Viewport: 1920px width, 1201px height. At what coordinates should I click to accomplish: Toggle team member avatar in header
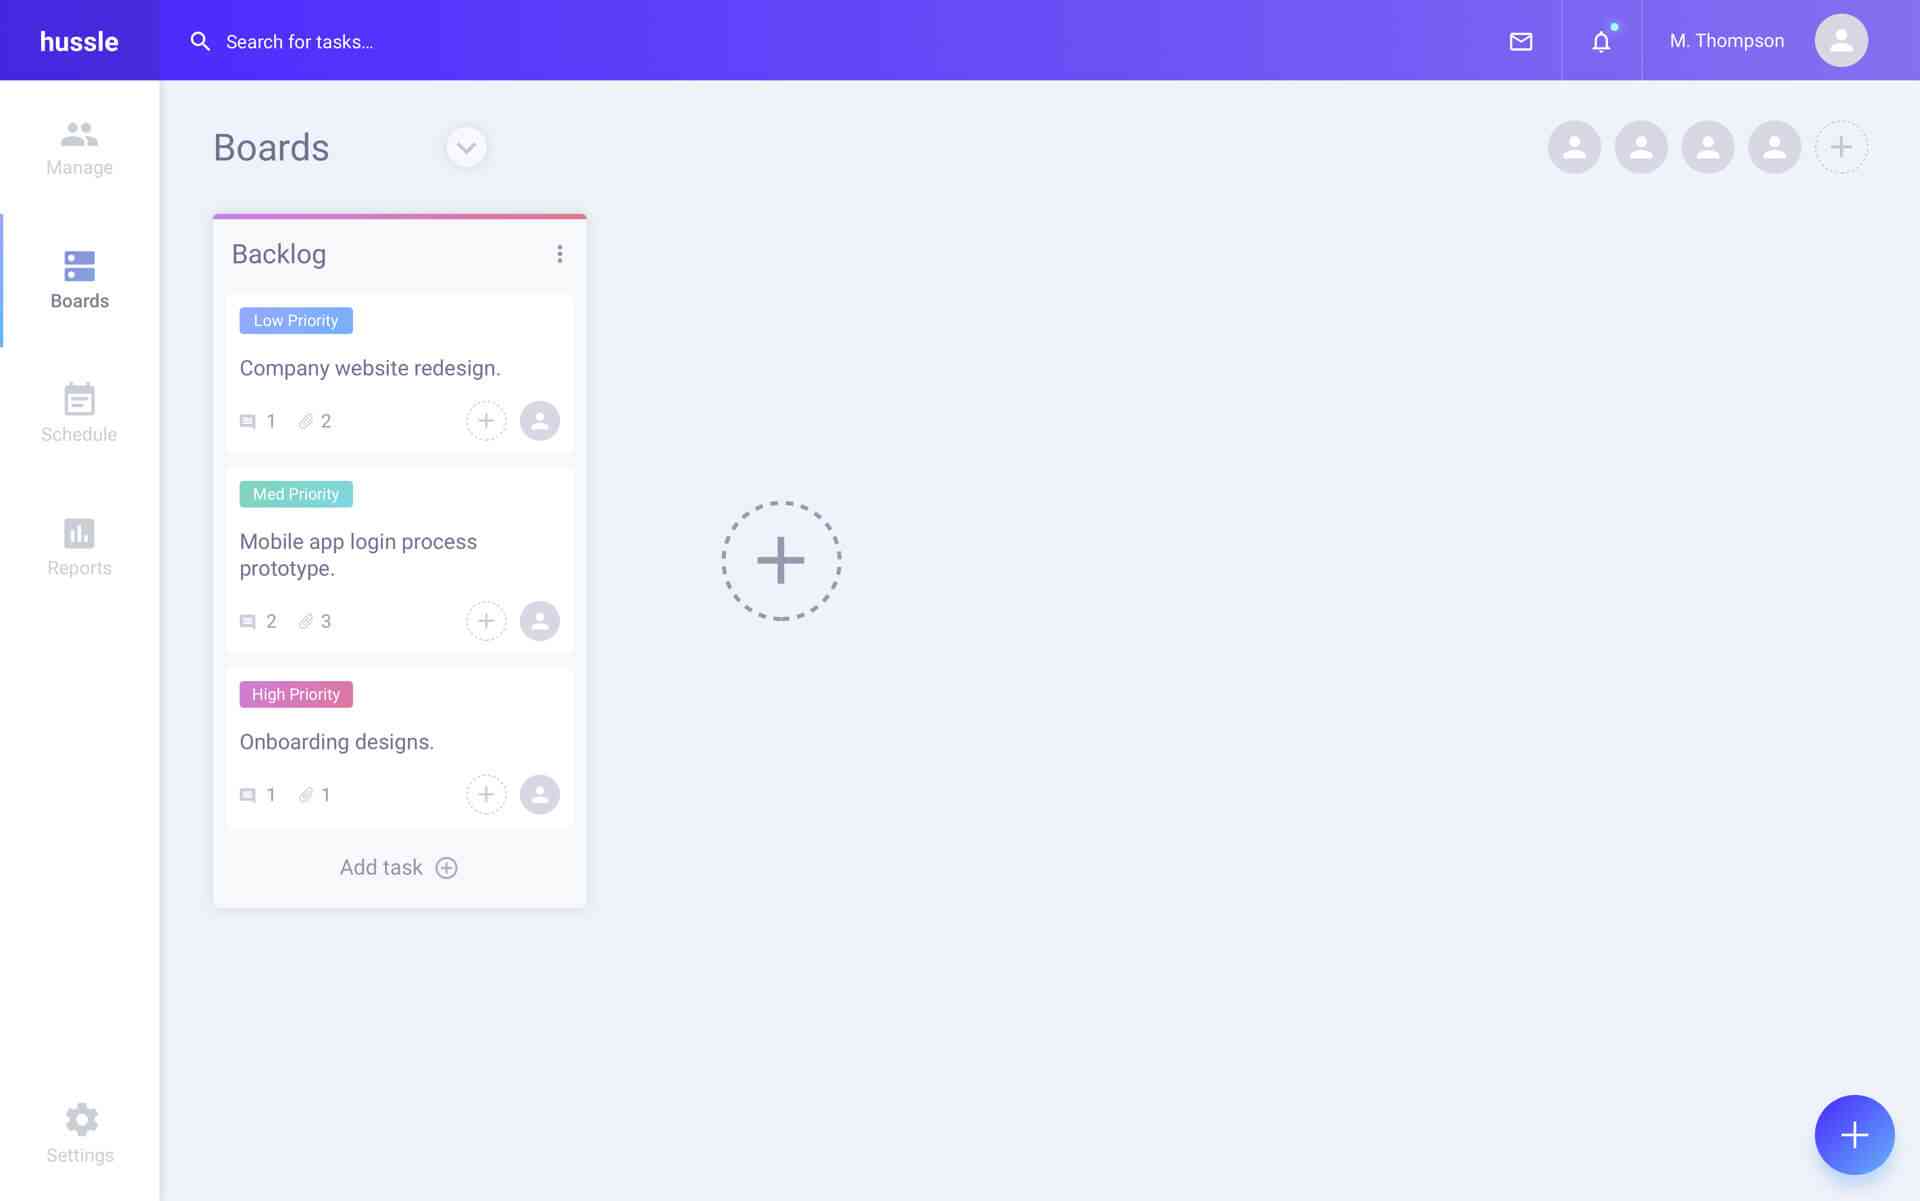click(x=1574, y=147)
